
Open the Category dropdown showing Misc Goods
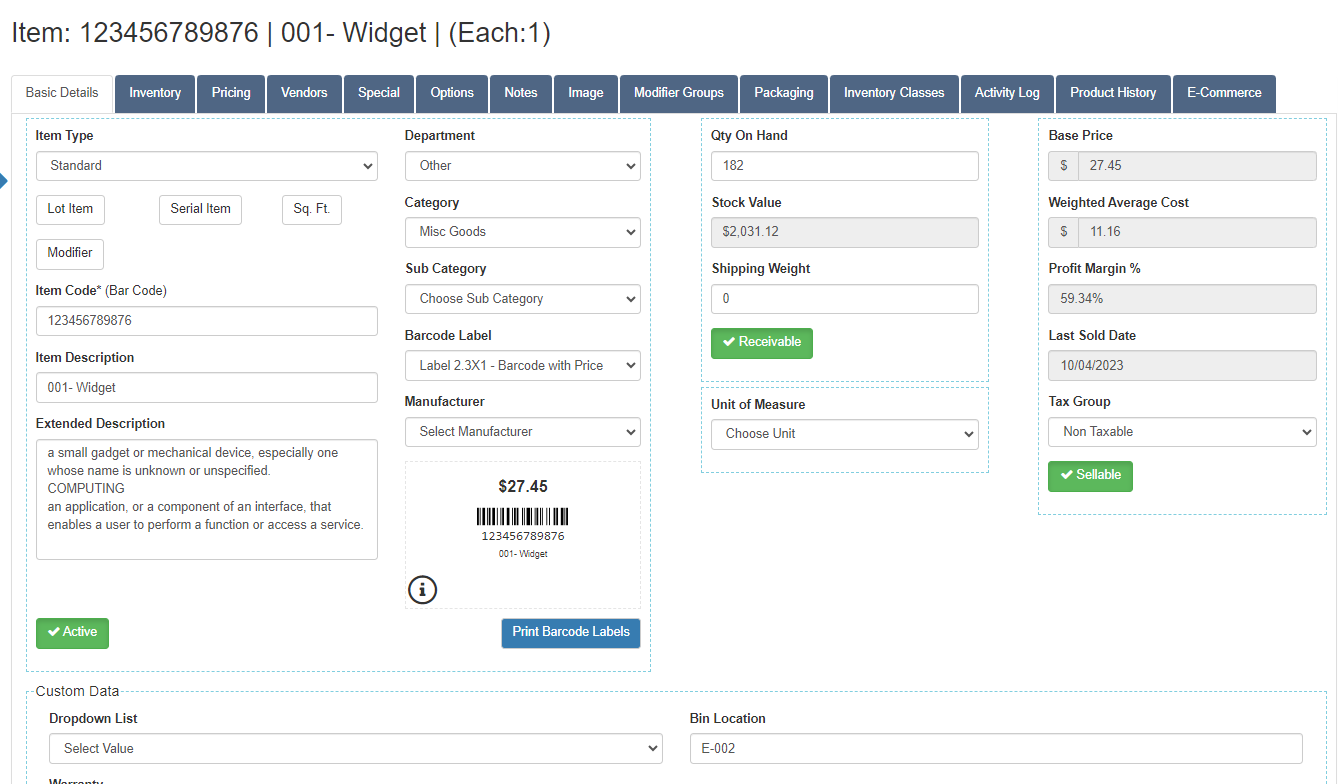[522, 232]
